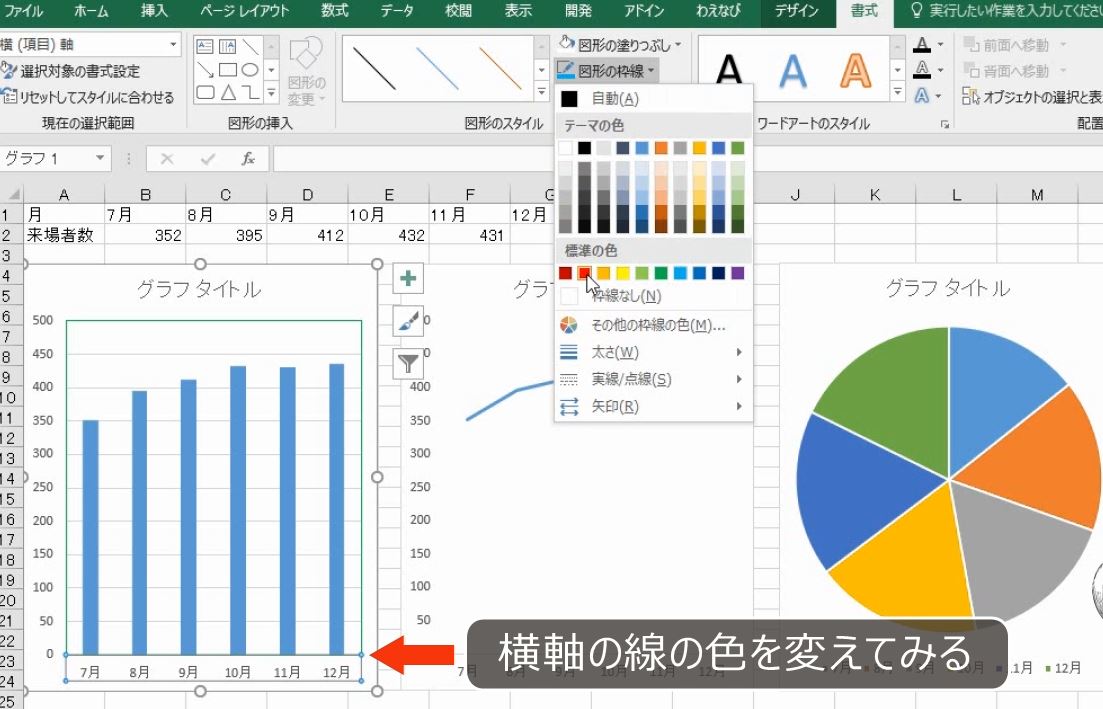
Task: Expand the insert shapes gallery more arrow
Action: [x=272, y=92]
